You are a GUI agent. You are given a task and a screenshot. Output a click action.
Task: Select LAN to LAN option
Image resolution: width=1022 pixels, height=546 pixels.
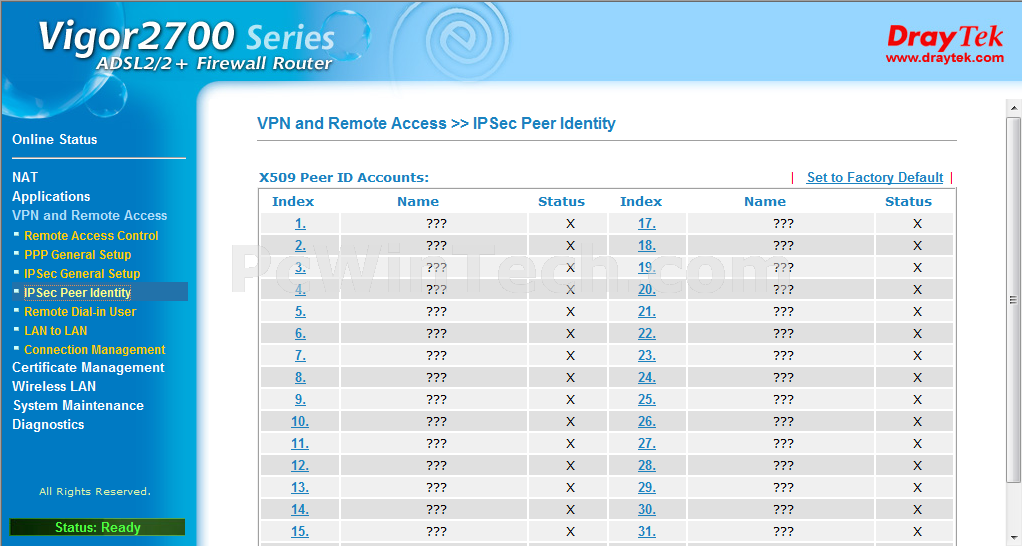click(x=55, y=330)
